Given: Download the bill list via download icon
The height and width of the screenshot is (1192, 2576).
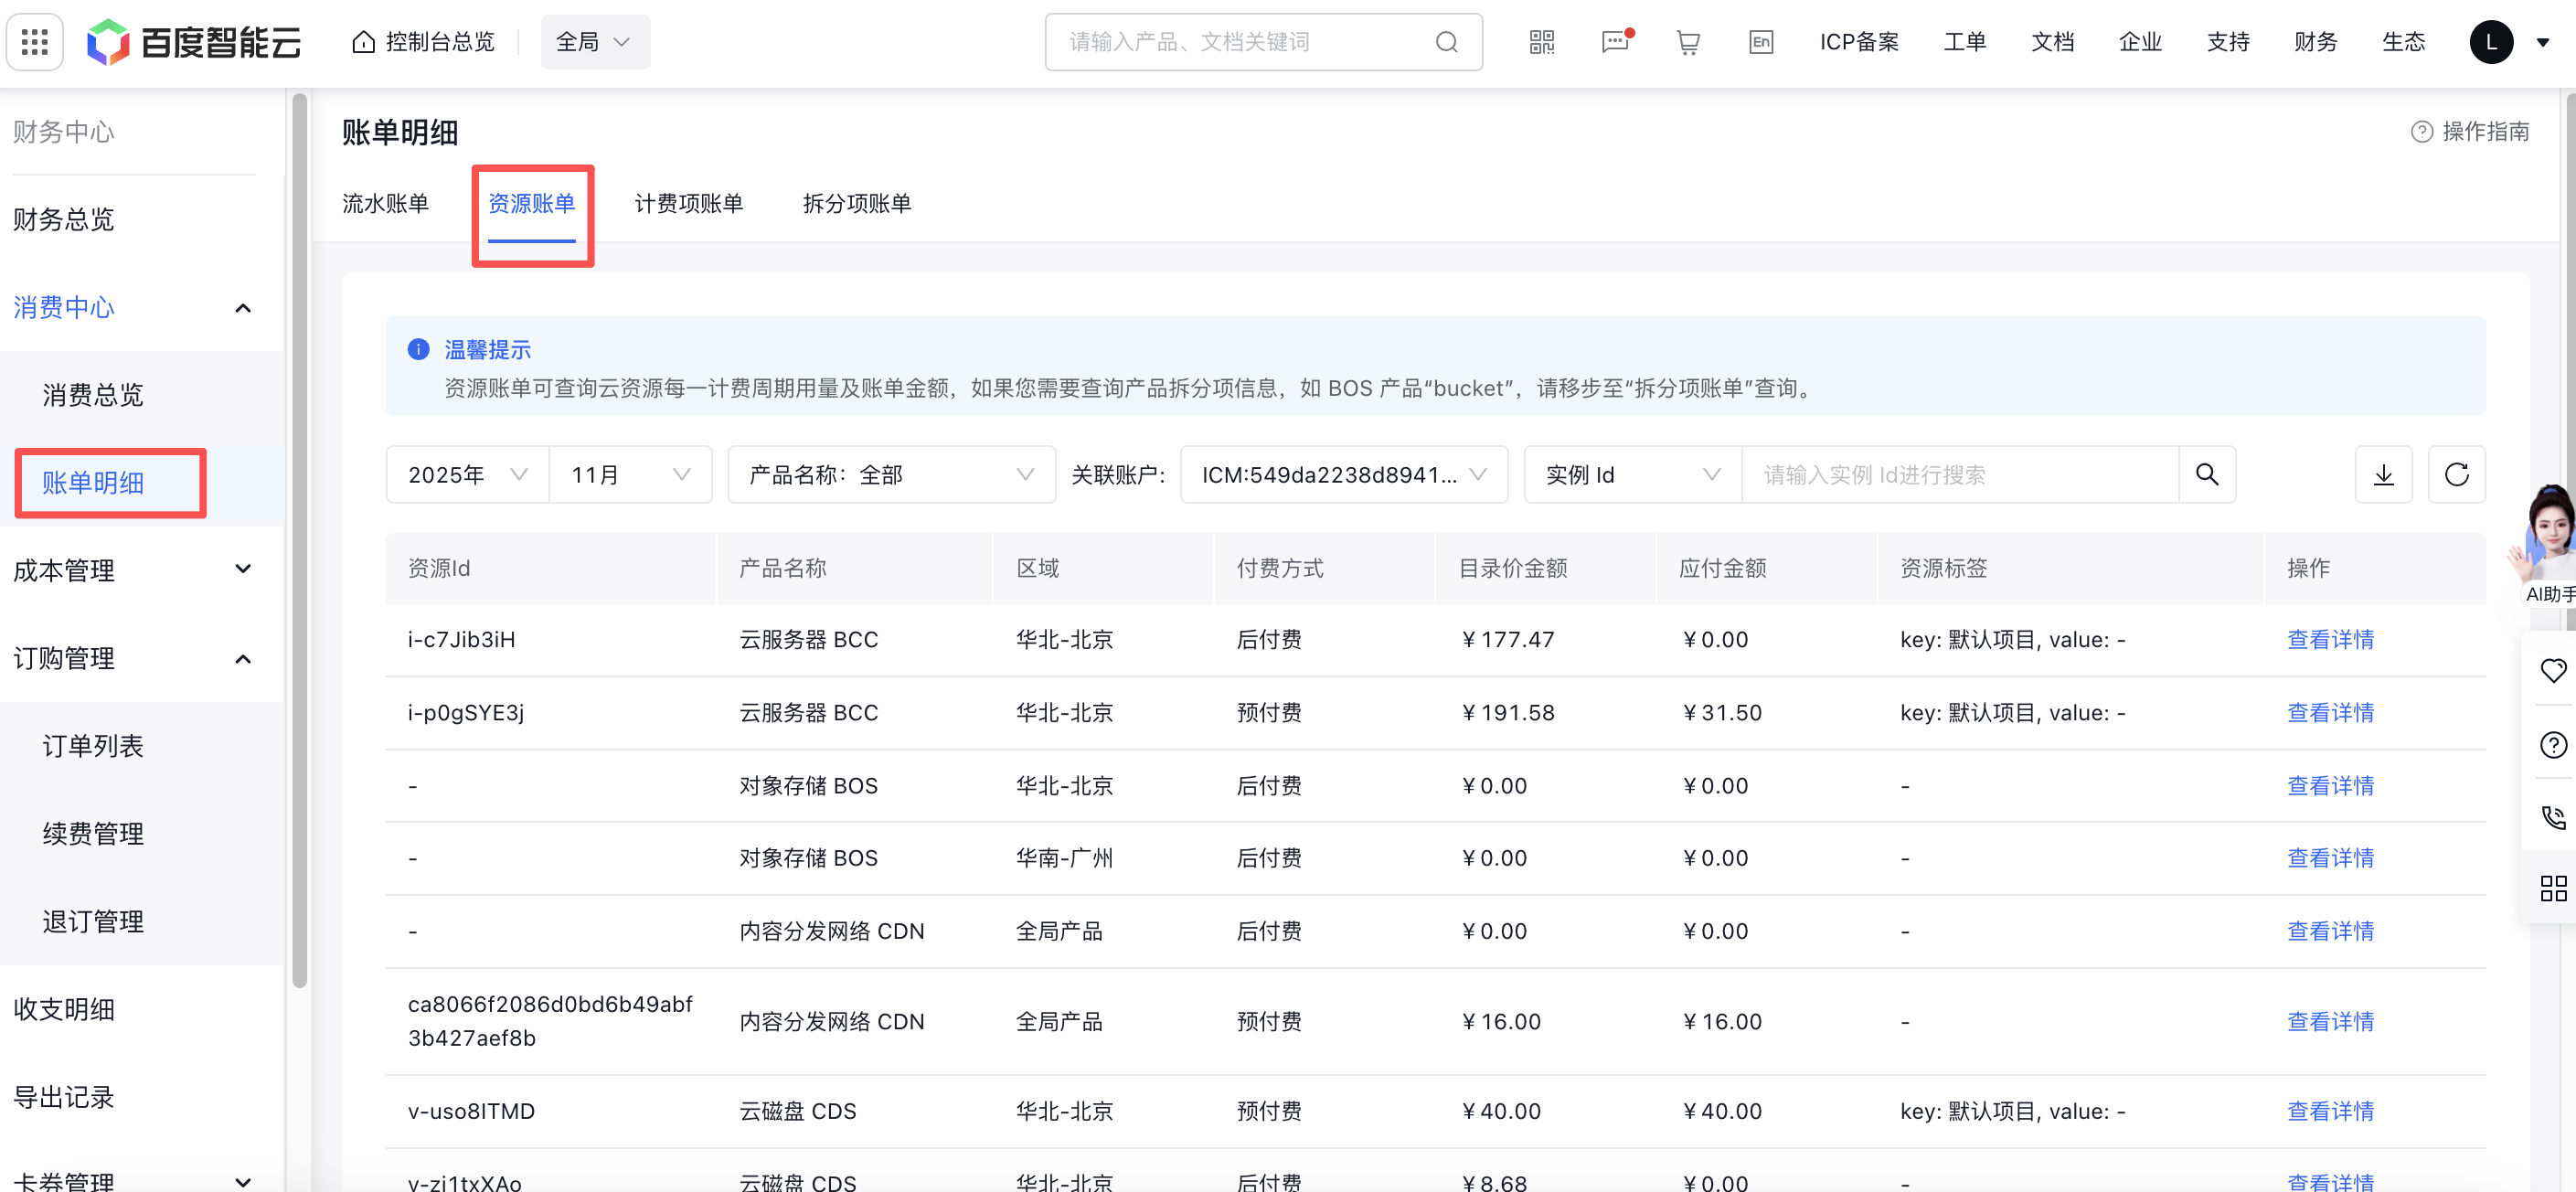Looking at the screenshot, I should [2384, 475].
